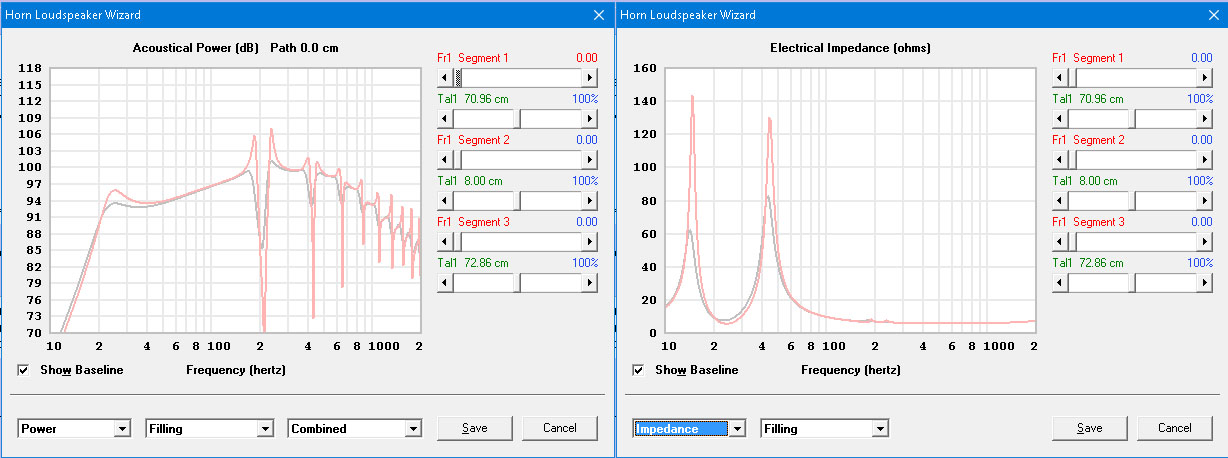The height and width of the screenshot is (458, 1228).
Task: Open Filling dropdown in Electrical Impedance window
Action: [825, 428]
